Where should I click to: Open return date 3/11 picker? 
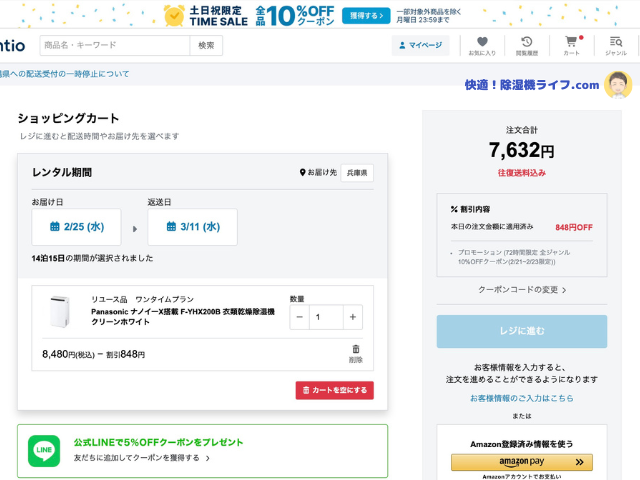click(x=192, y=227)
